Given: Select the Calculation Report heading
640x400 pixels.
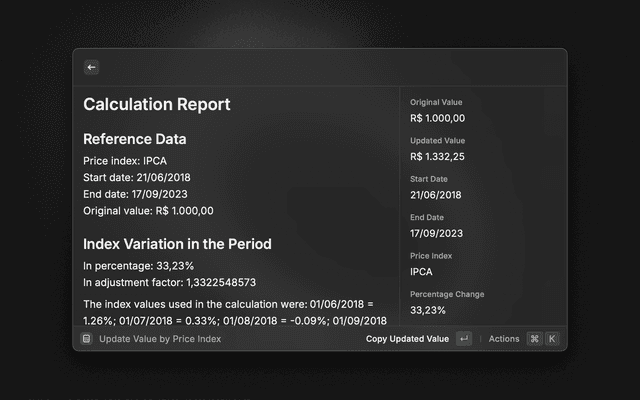Looking at the screenshot, I should pyautogui.click(x=156, y=104).
